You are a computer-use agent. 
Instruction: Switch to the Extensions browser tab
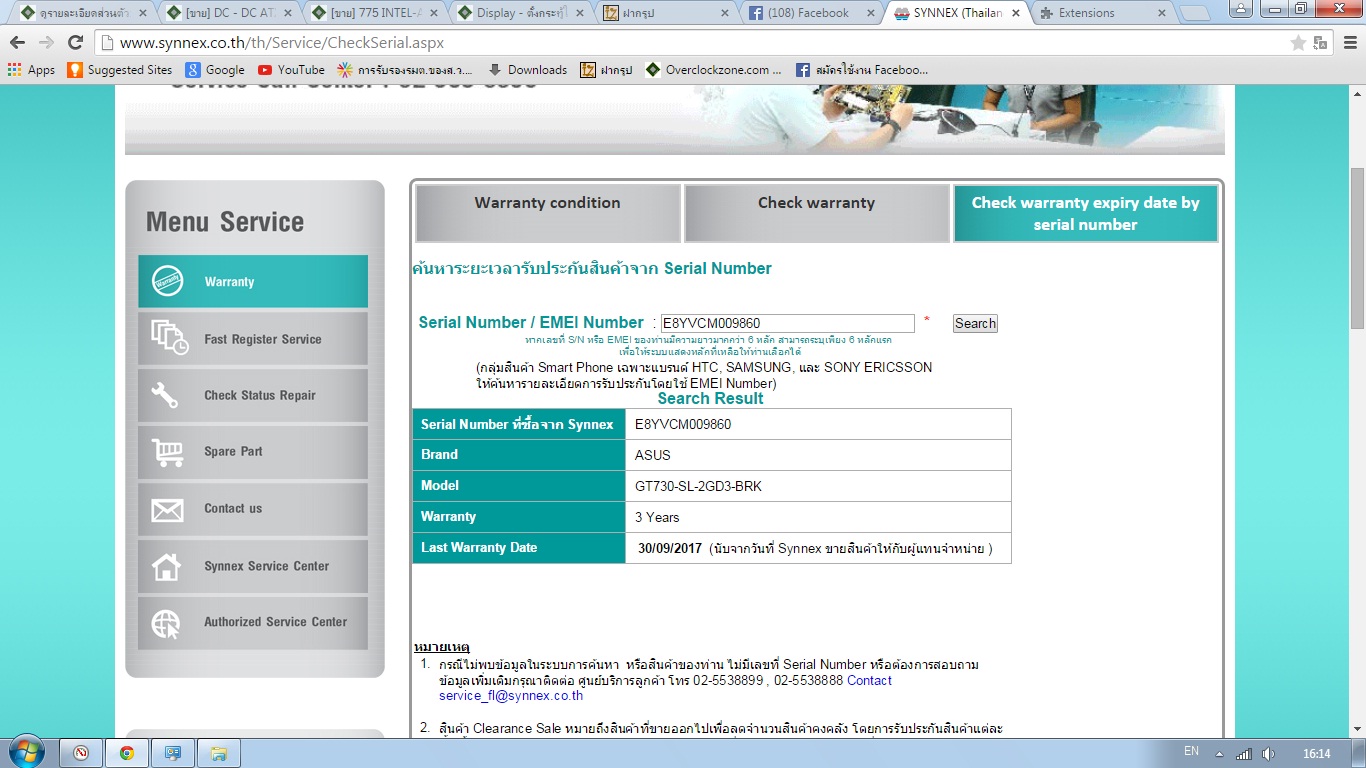pyautogui.click(x=1100, y=13)
